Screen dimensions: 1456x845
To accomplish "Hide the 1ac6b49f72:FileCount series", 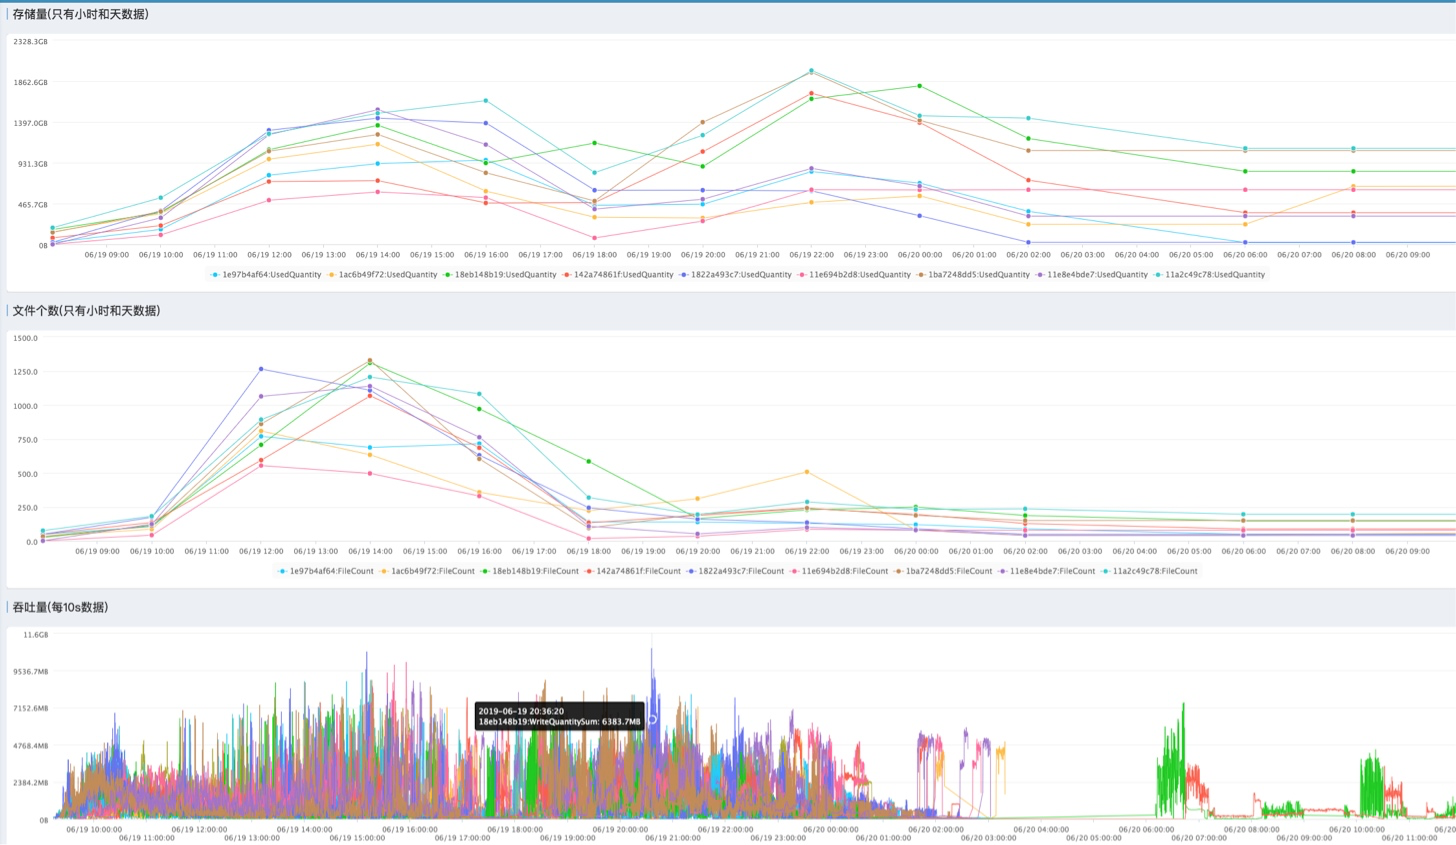I will click(428, 571).
